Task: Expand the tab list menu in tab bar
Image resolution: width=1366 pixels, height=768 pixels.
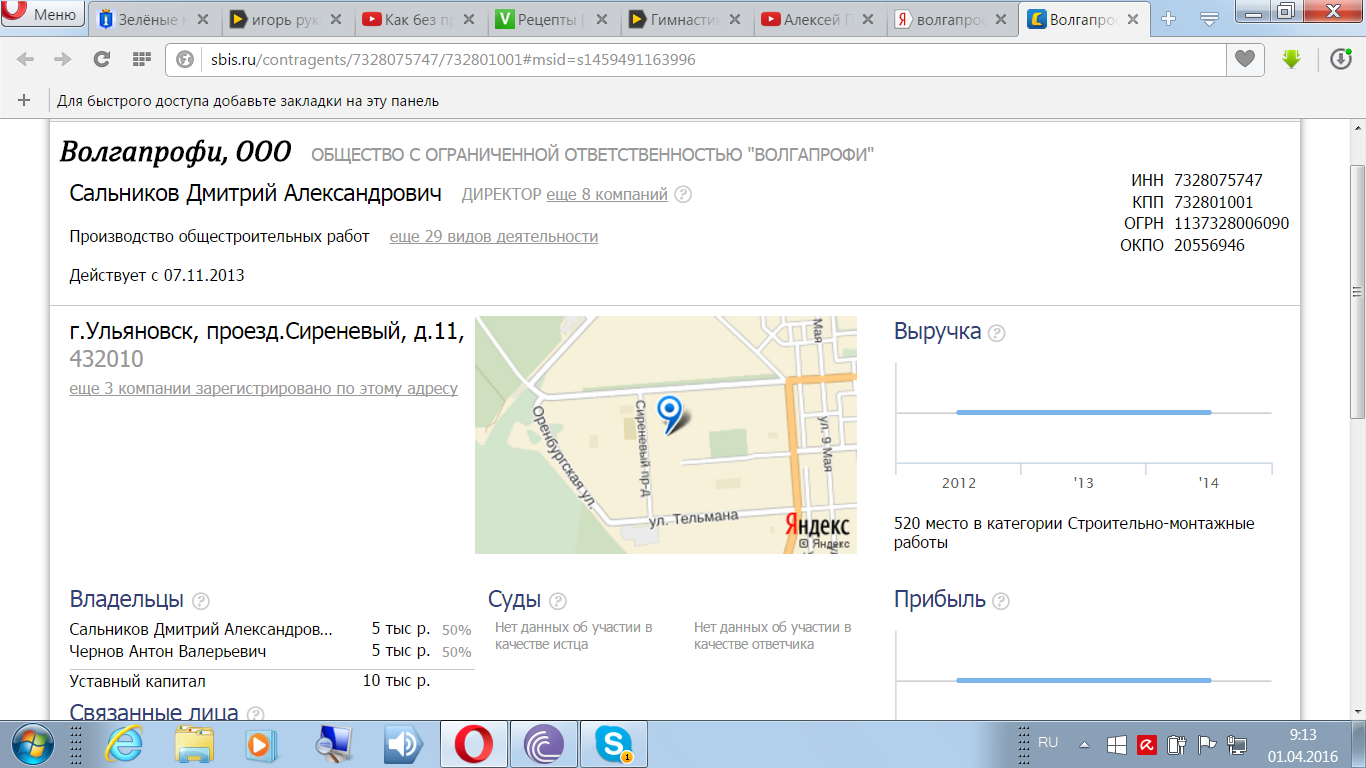Action: pyautogui.click(x=1209, y=18)
